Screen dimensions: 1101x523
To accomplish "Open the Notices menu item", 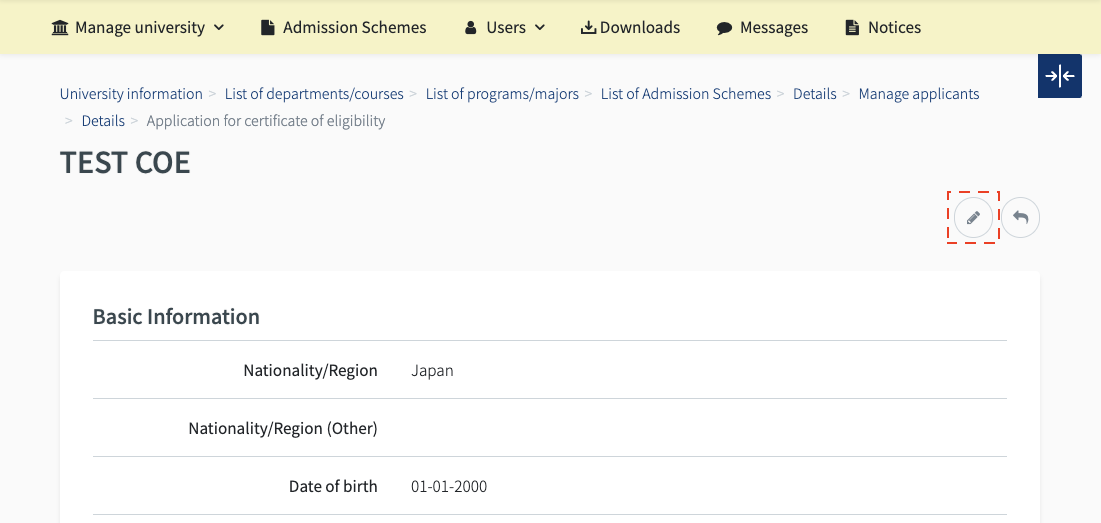I will tap(894, 28).
